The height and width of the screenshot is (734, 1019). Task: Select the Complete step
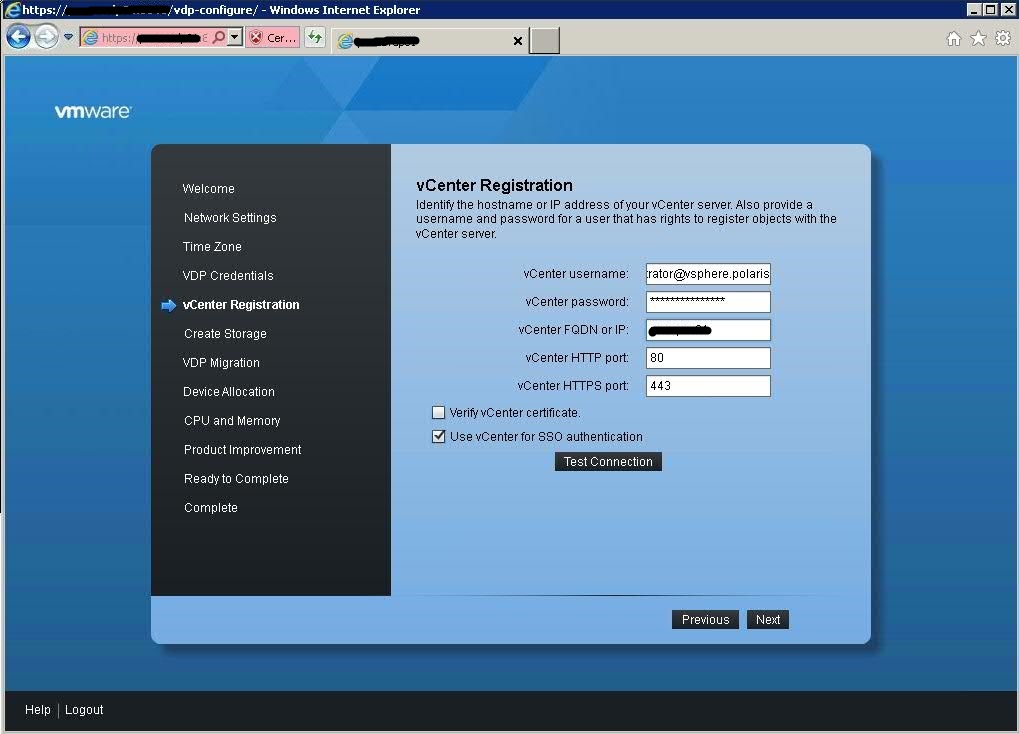pos(211,508)
